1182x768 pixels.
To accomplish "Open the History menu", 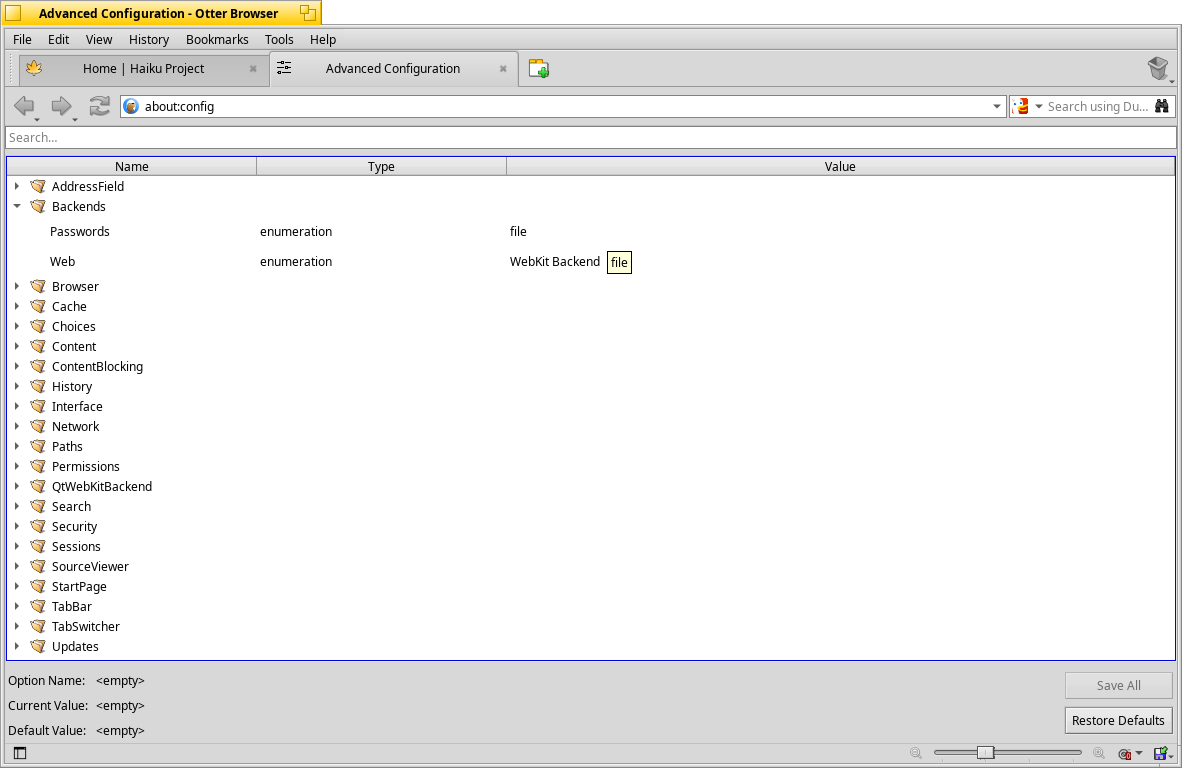I will (149, 39).
